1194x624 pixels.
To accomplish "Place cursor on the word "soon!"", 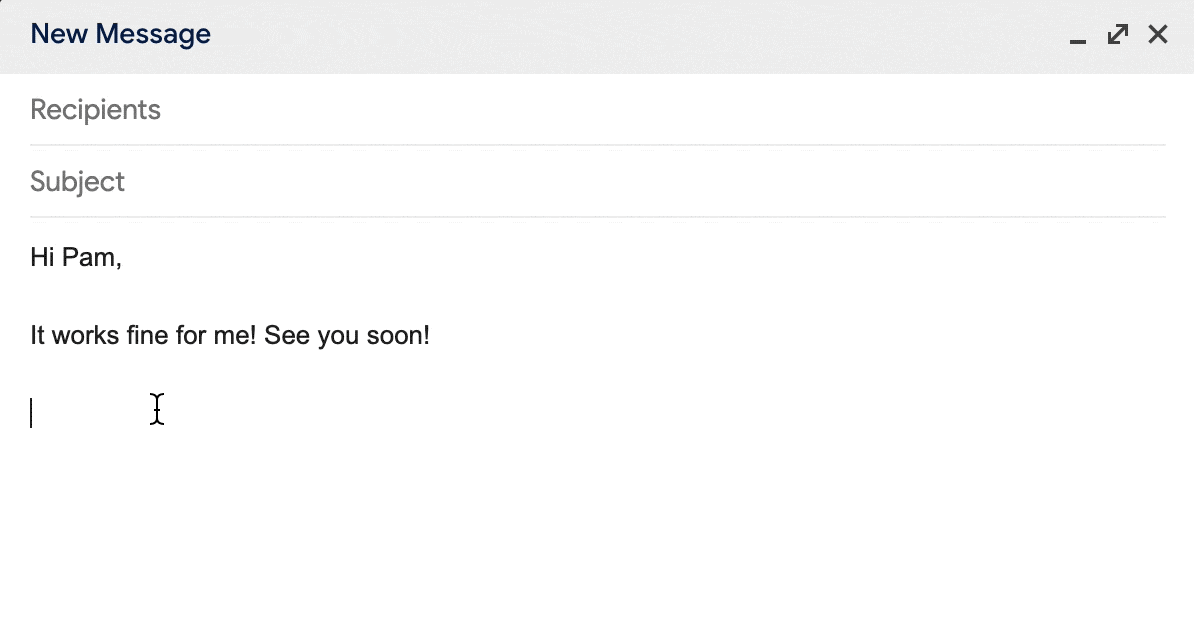I will click(398, 335).
